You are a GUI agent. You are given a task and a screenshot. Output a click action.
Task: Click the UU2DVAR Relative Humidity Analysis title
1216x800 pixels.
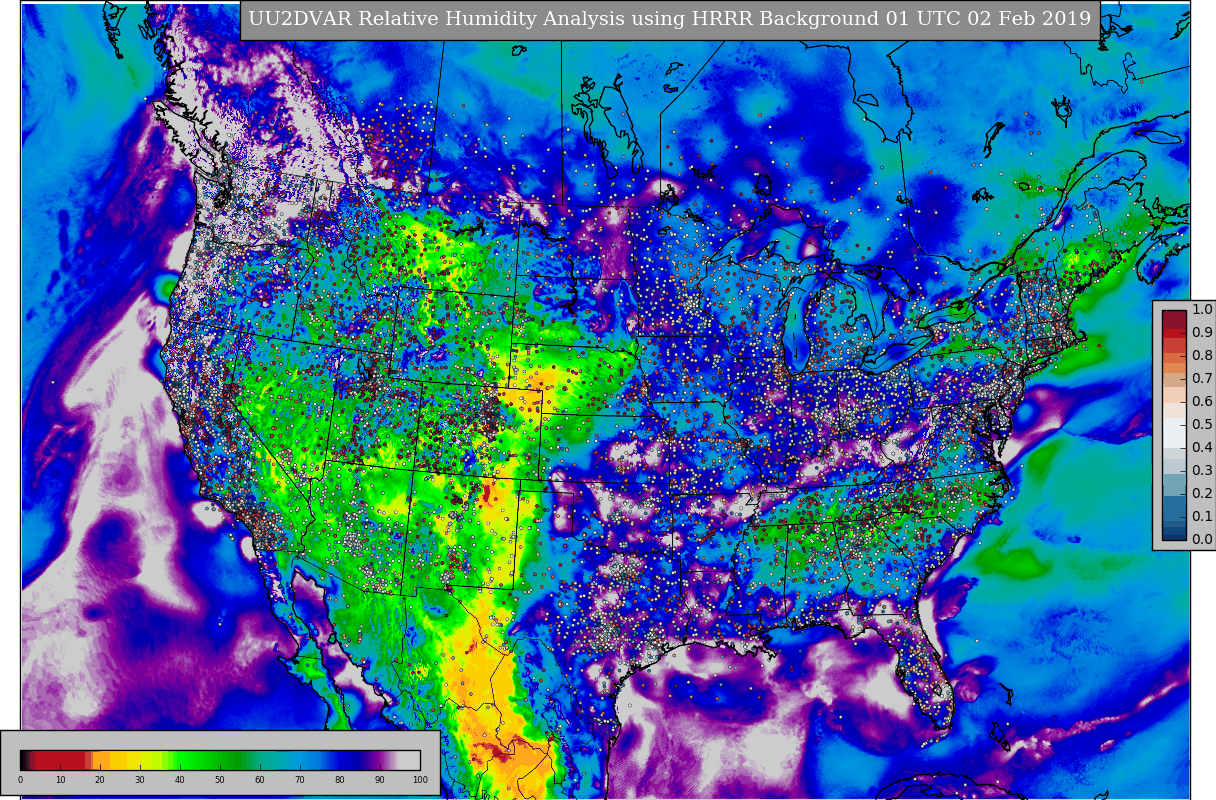[670, 20]
